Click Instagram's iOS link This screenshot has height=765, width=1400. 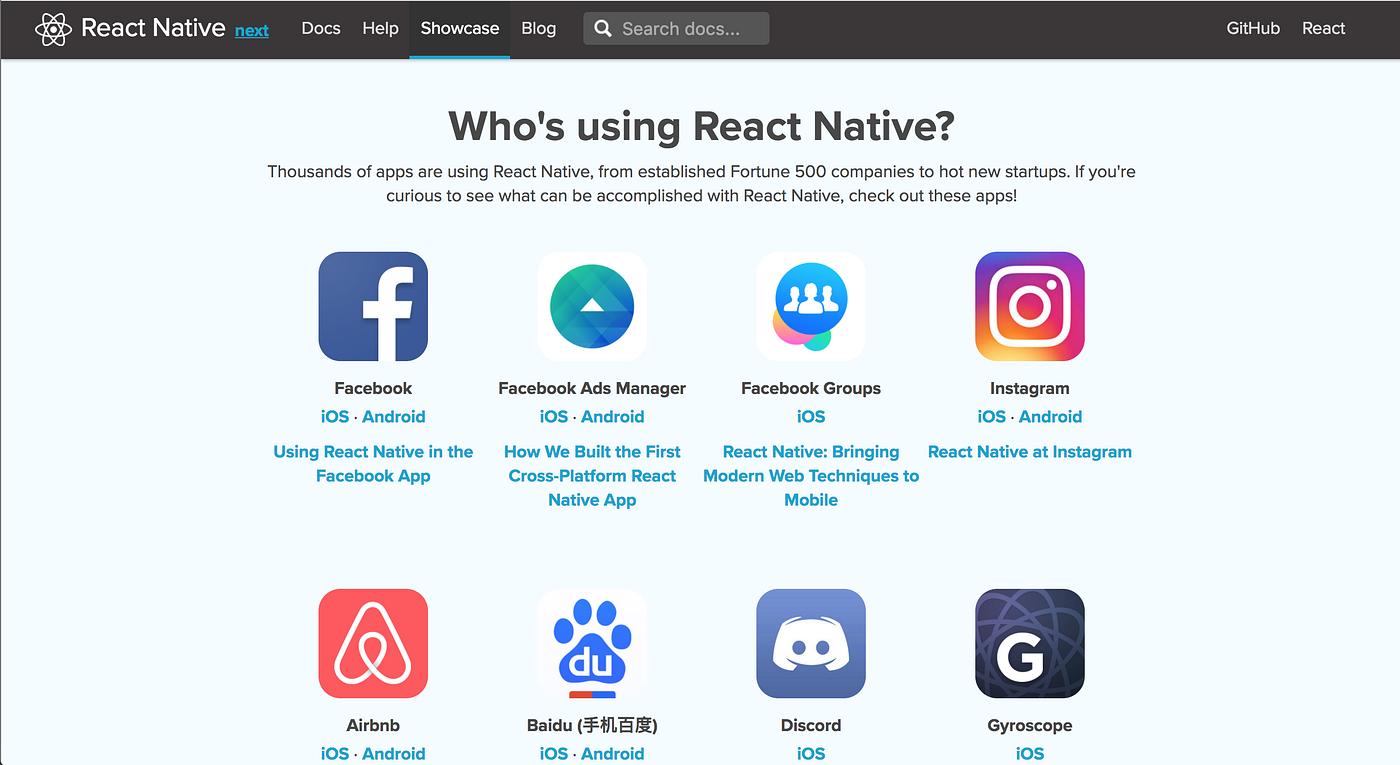[x=989, y=416]
